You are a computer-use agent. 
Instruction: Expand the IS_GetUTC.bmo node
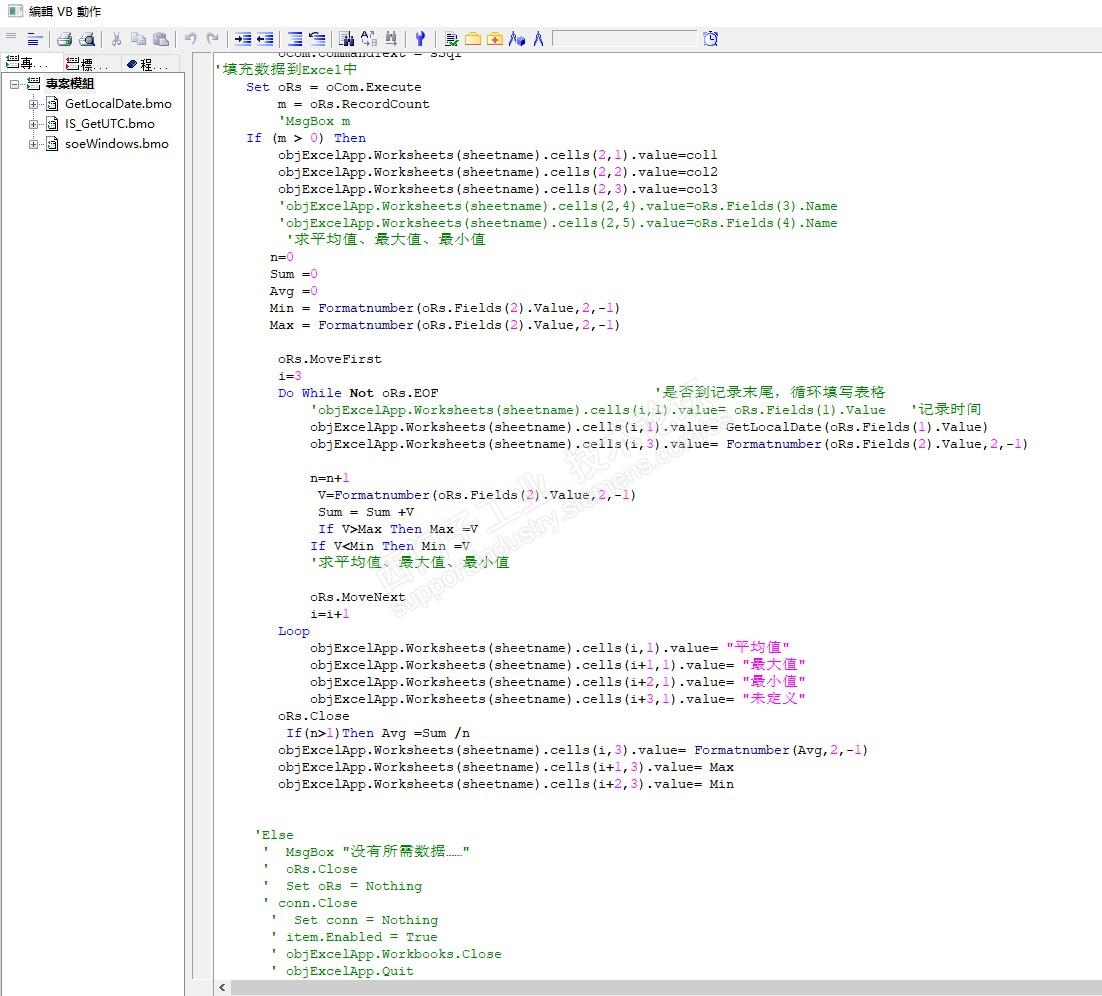click(33, 124)
